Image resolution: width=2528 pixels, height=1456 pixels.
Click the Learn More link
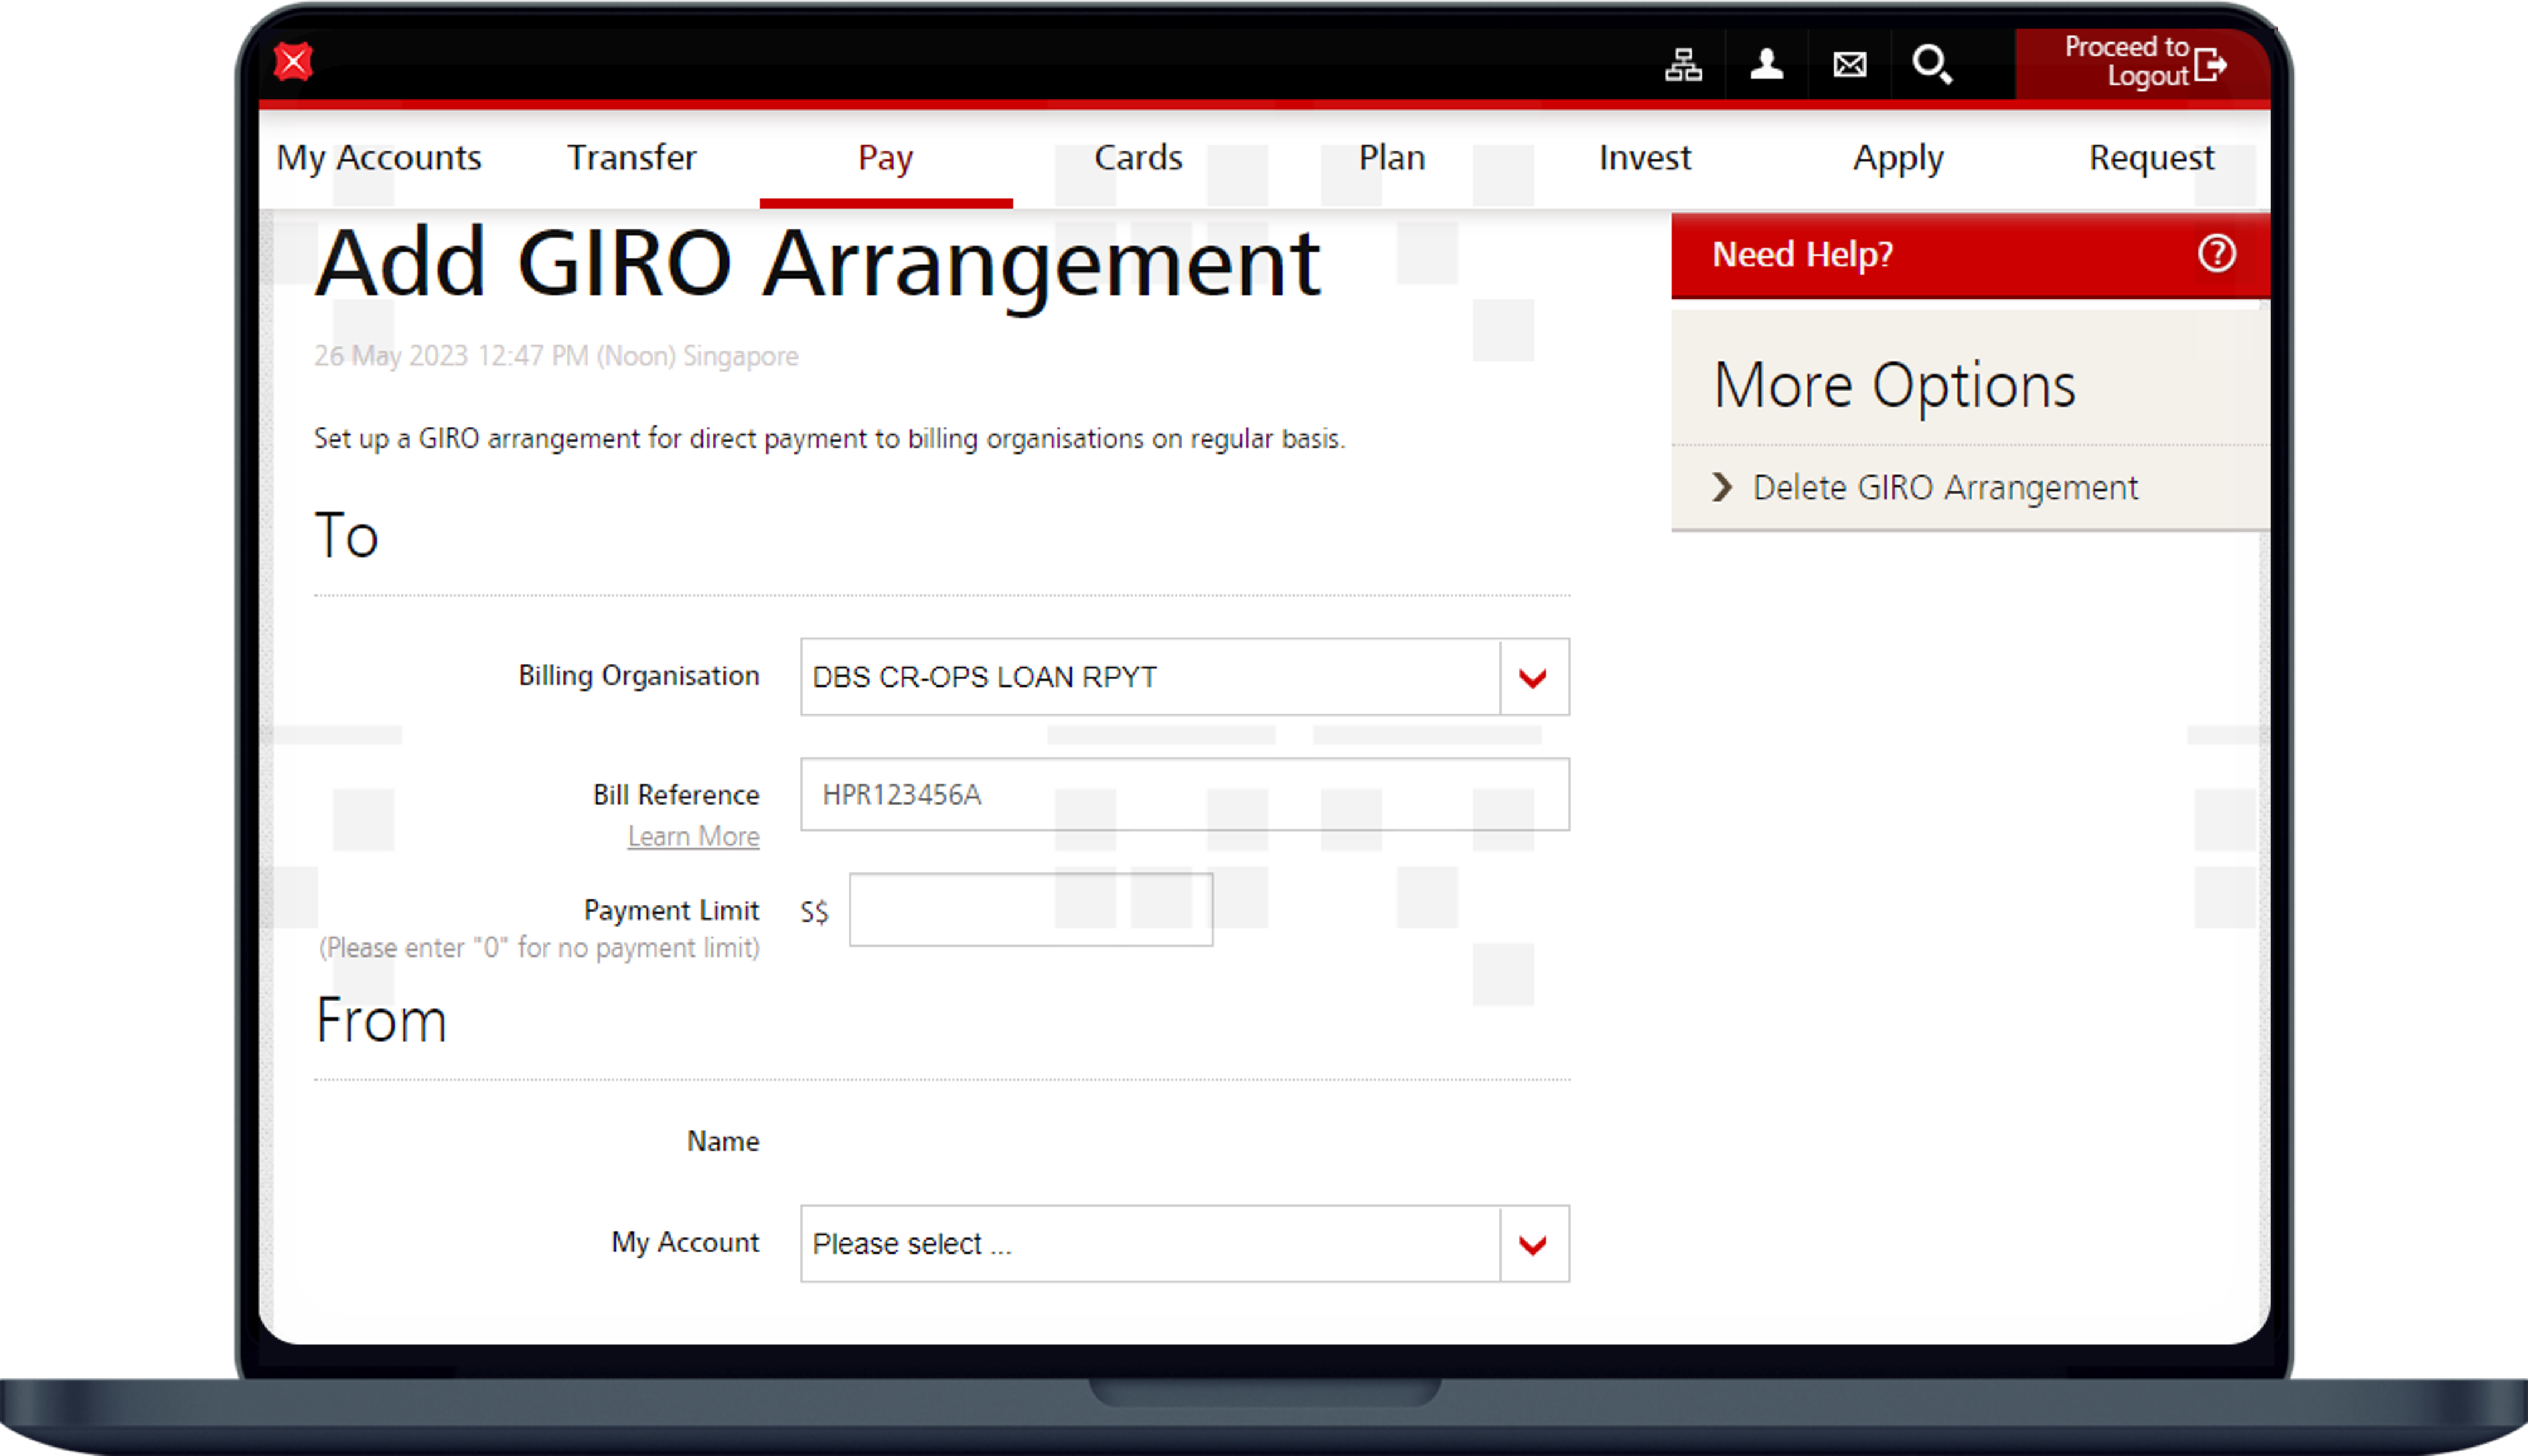pyautogui.click(x=693, y=836)
